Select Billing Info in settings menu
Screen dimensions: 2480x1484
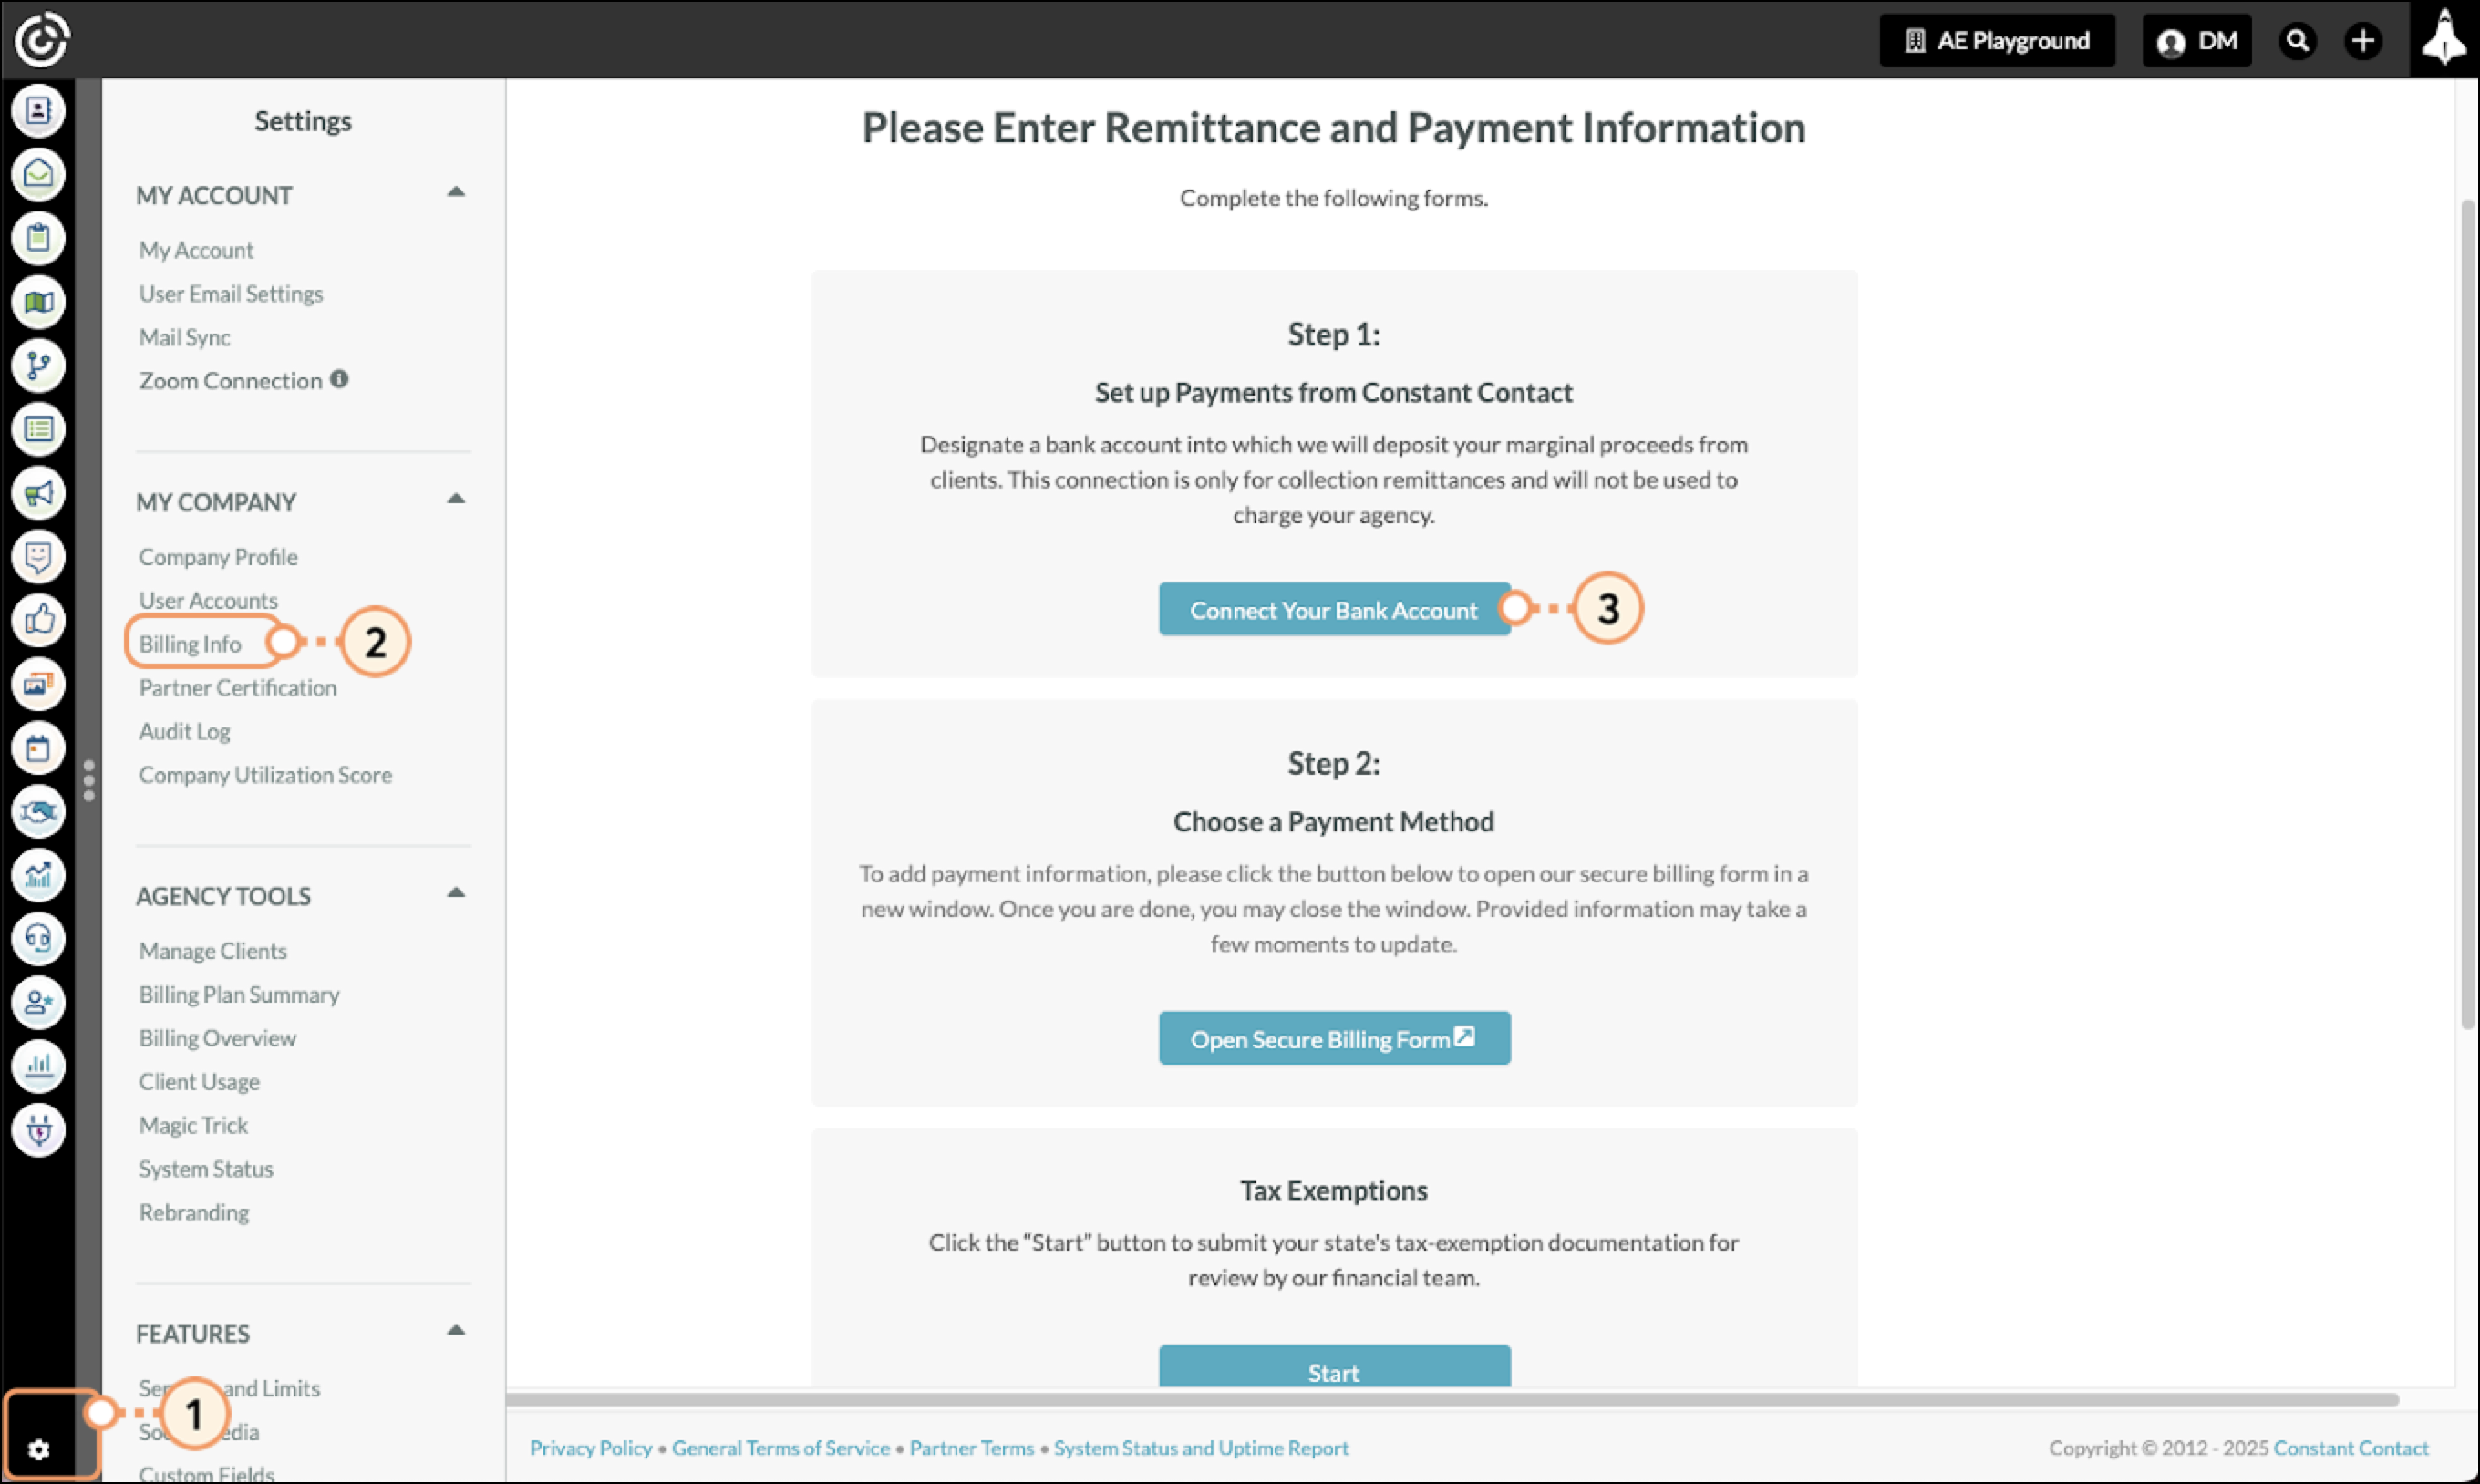click(190, 644)
